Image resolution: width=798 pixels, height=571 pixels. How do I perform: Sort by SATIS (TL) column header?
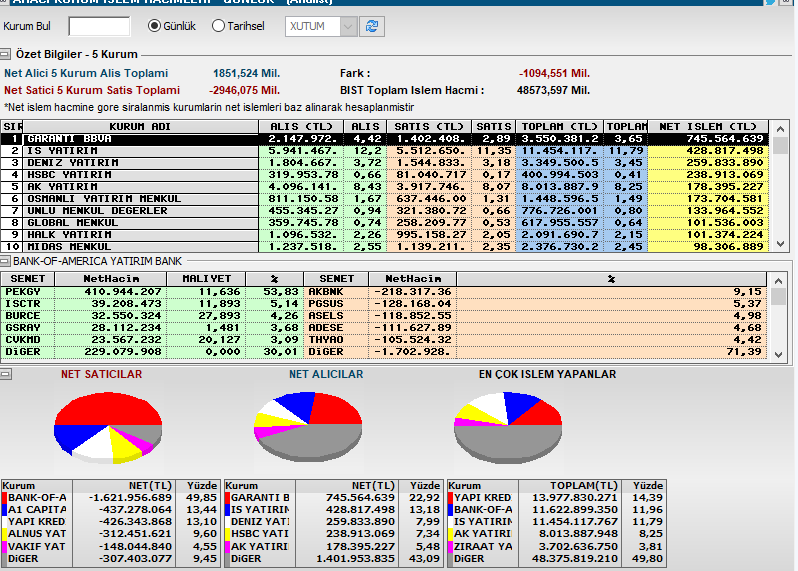[x=429, y=127]
